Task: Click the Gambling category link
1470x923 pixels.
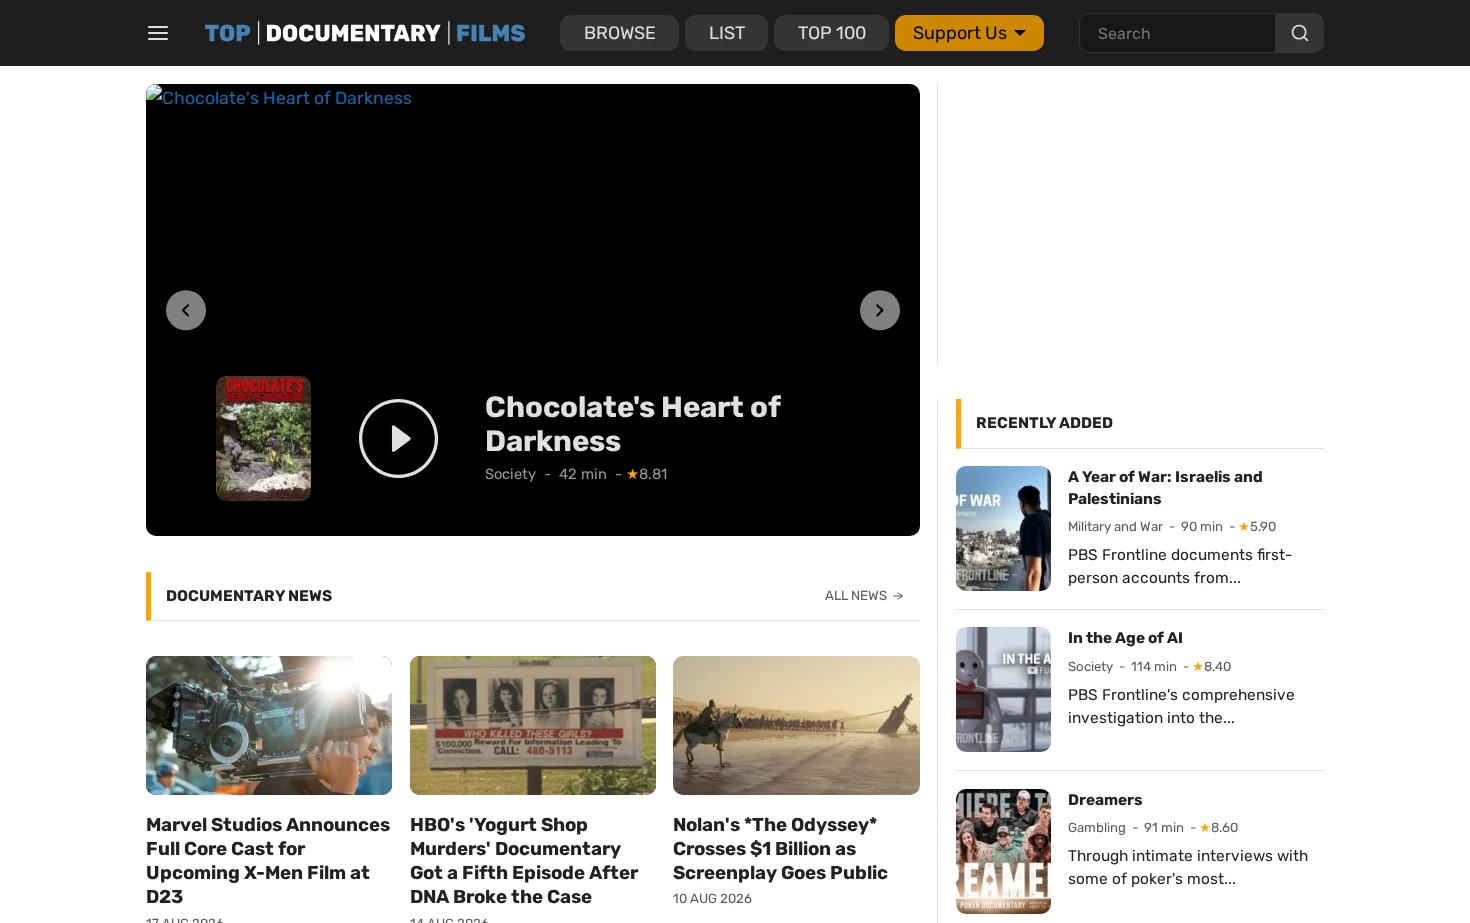Action: click(1096, 827)
